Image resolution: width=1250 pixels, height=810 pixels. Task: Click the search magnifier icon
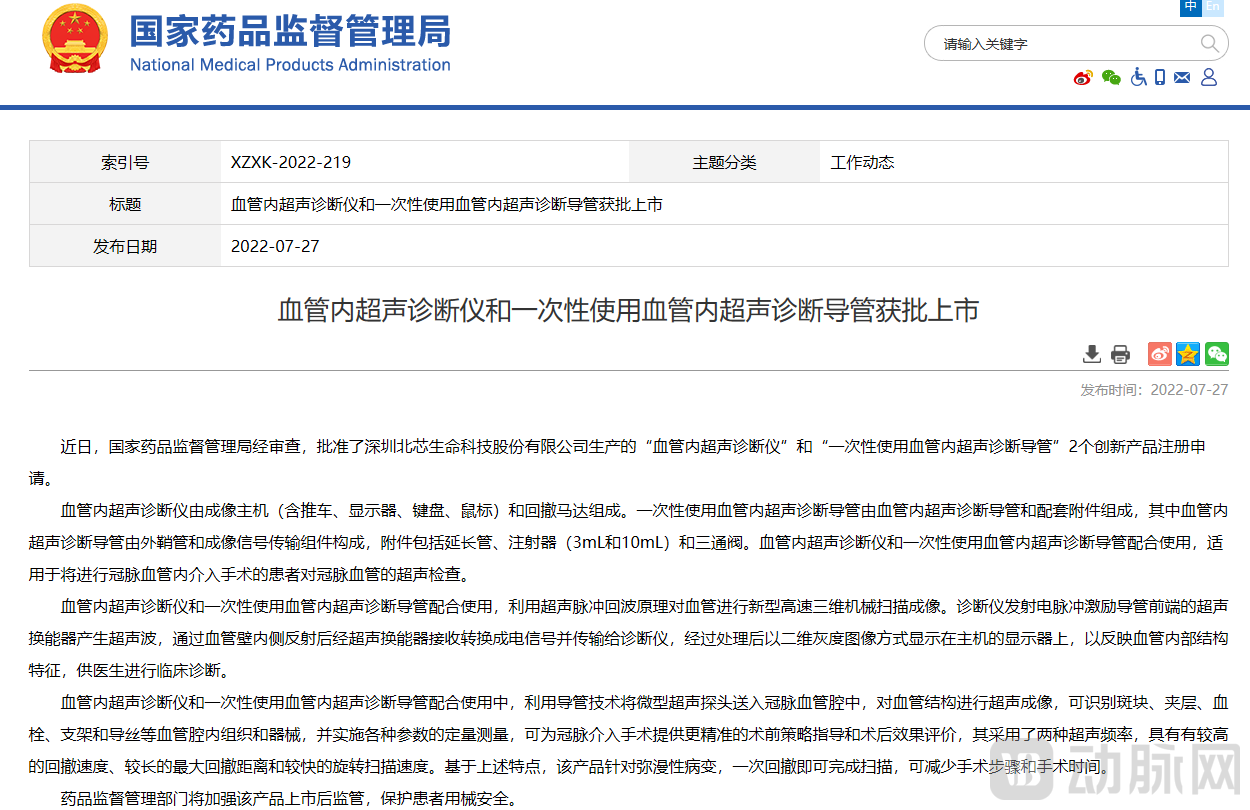pos(1209,43)
